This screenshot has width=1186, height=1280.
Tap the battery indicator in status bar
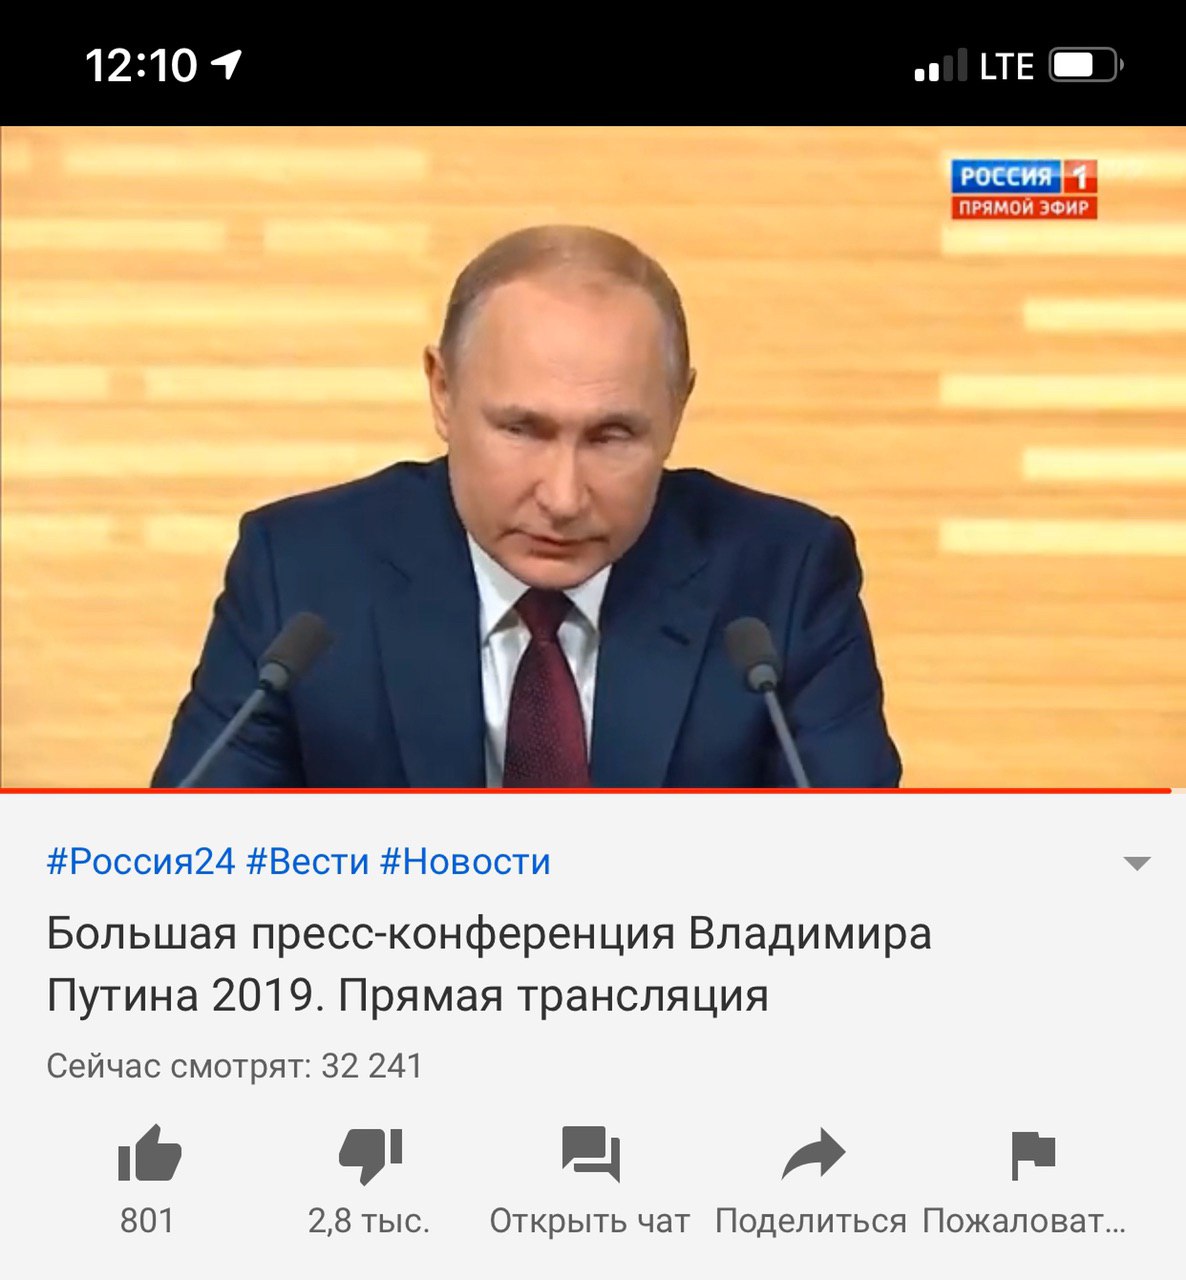(x=1086, y=66)
